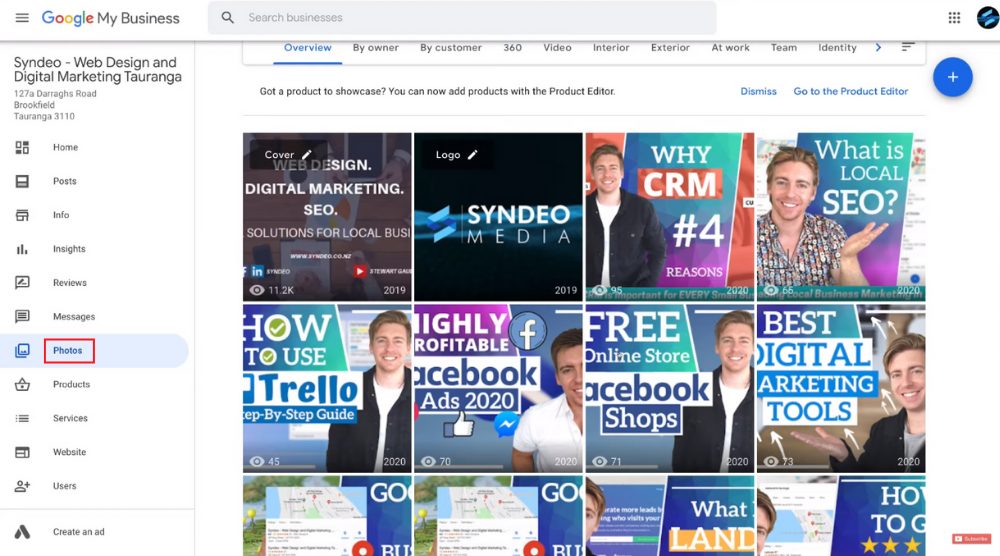Edit the Logo pencil icon
The image size is (1000, 556).
pos(473,154)
